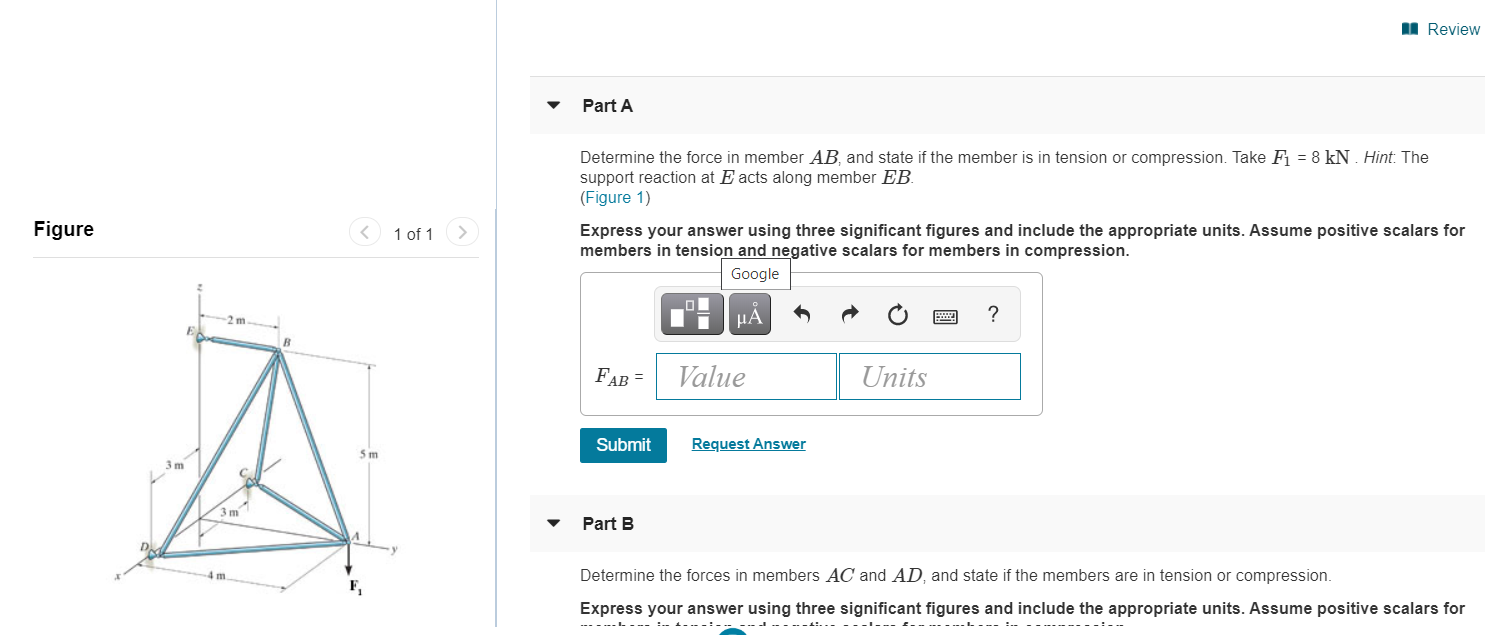This screenshot has height=635, width=1512.
Task: Click the Google tooltip label
Action: (x=755, y=273)
